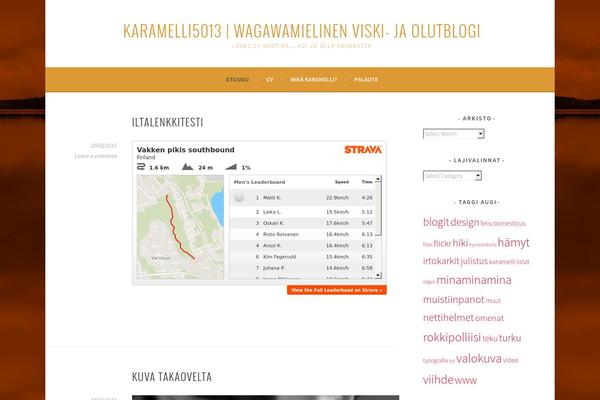Click the Vakken pikis southbound segment title
Image resolution: width=600 pixels, height=400 pixels.
(x=186, y=150)
